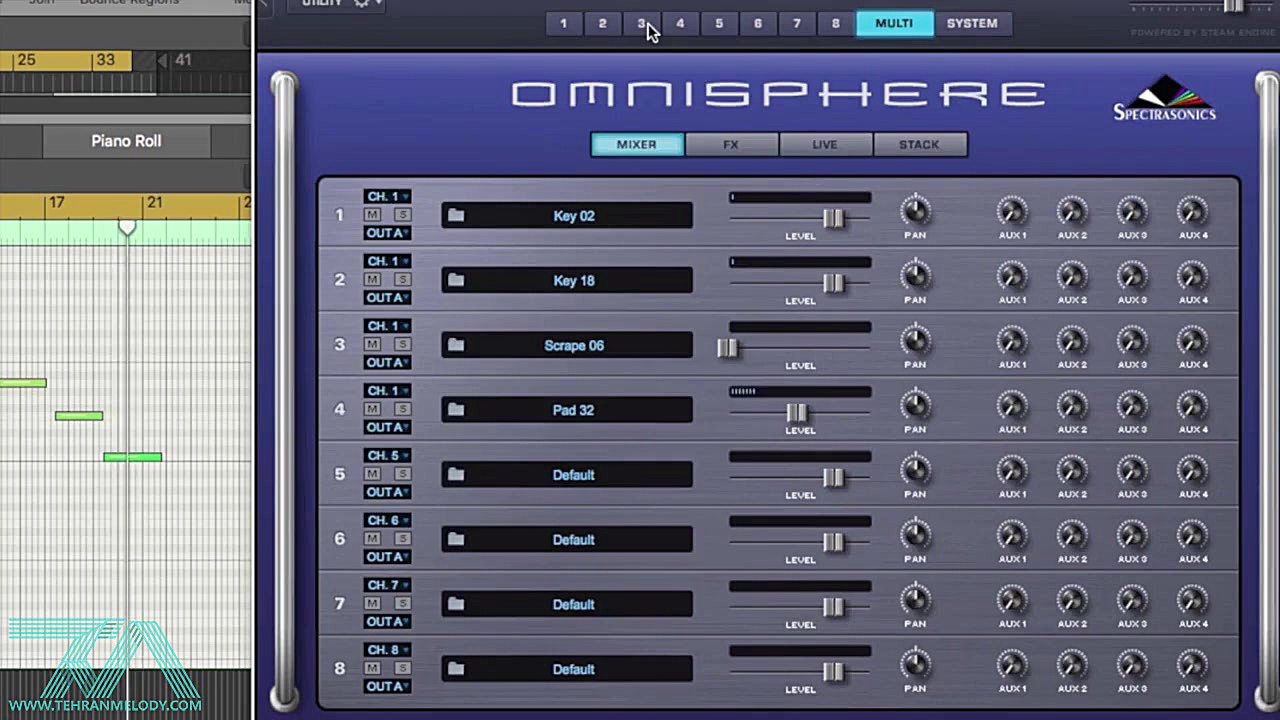This screenshot has width=1280, height=720.
Task: Click the PAN knob for part 4
Action: [x=915, y=405]
